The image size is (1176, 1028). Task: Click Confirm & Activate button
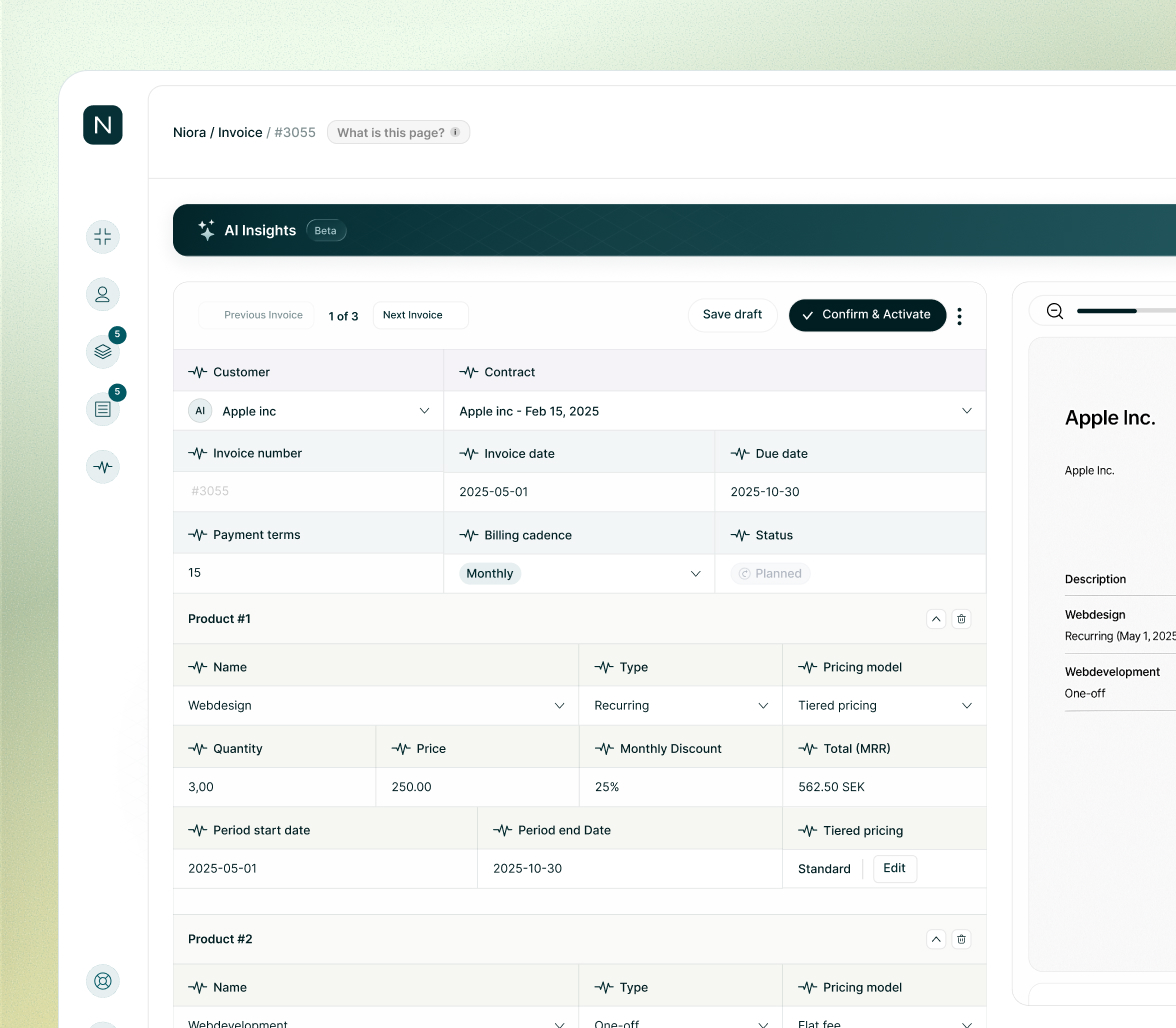click(867, 315)
